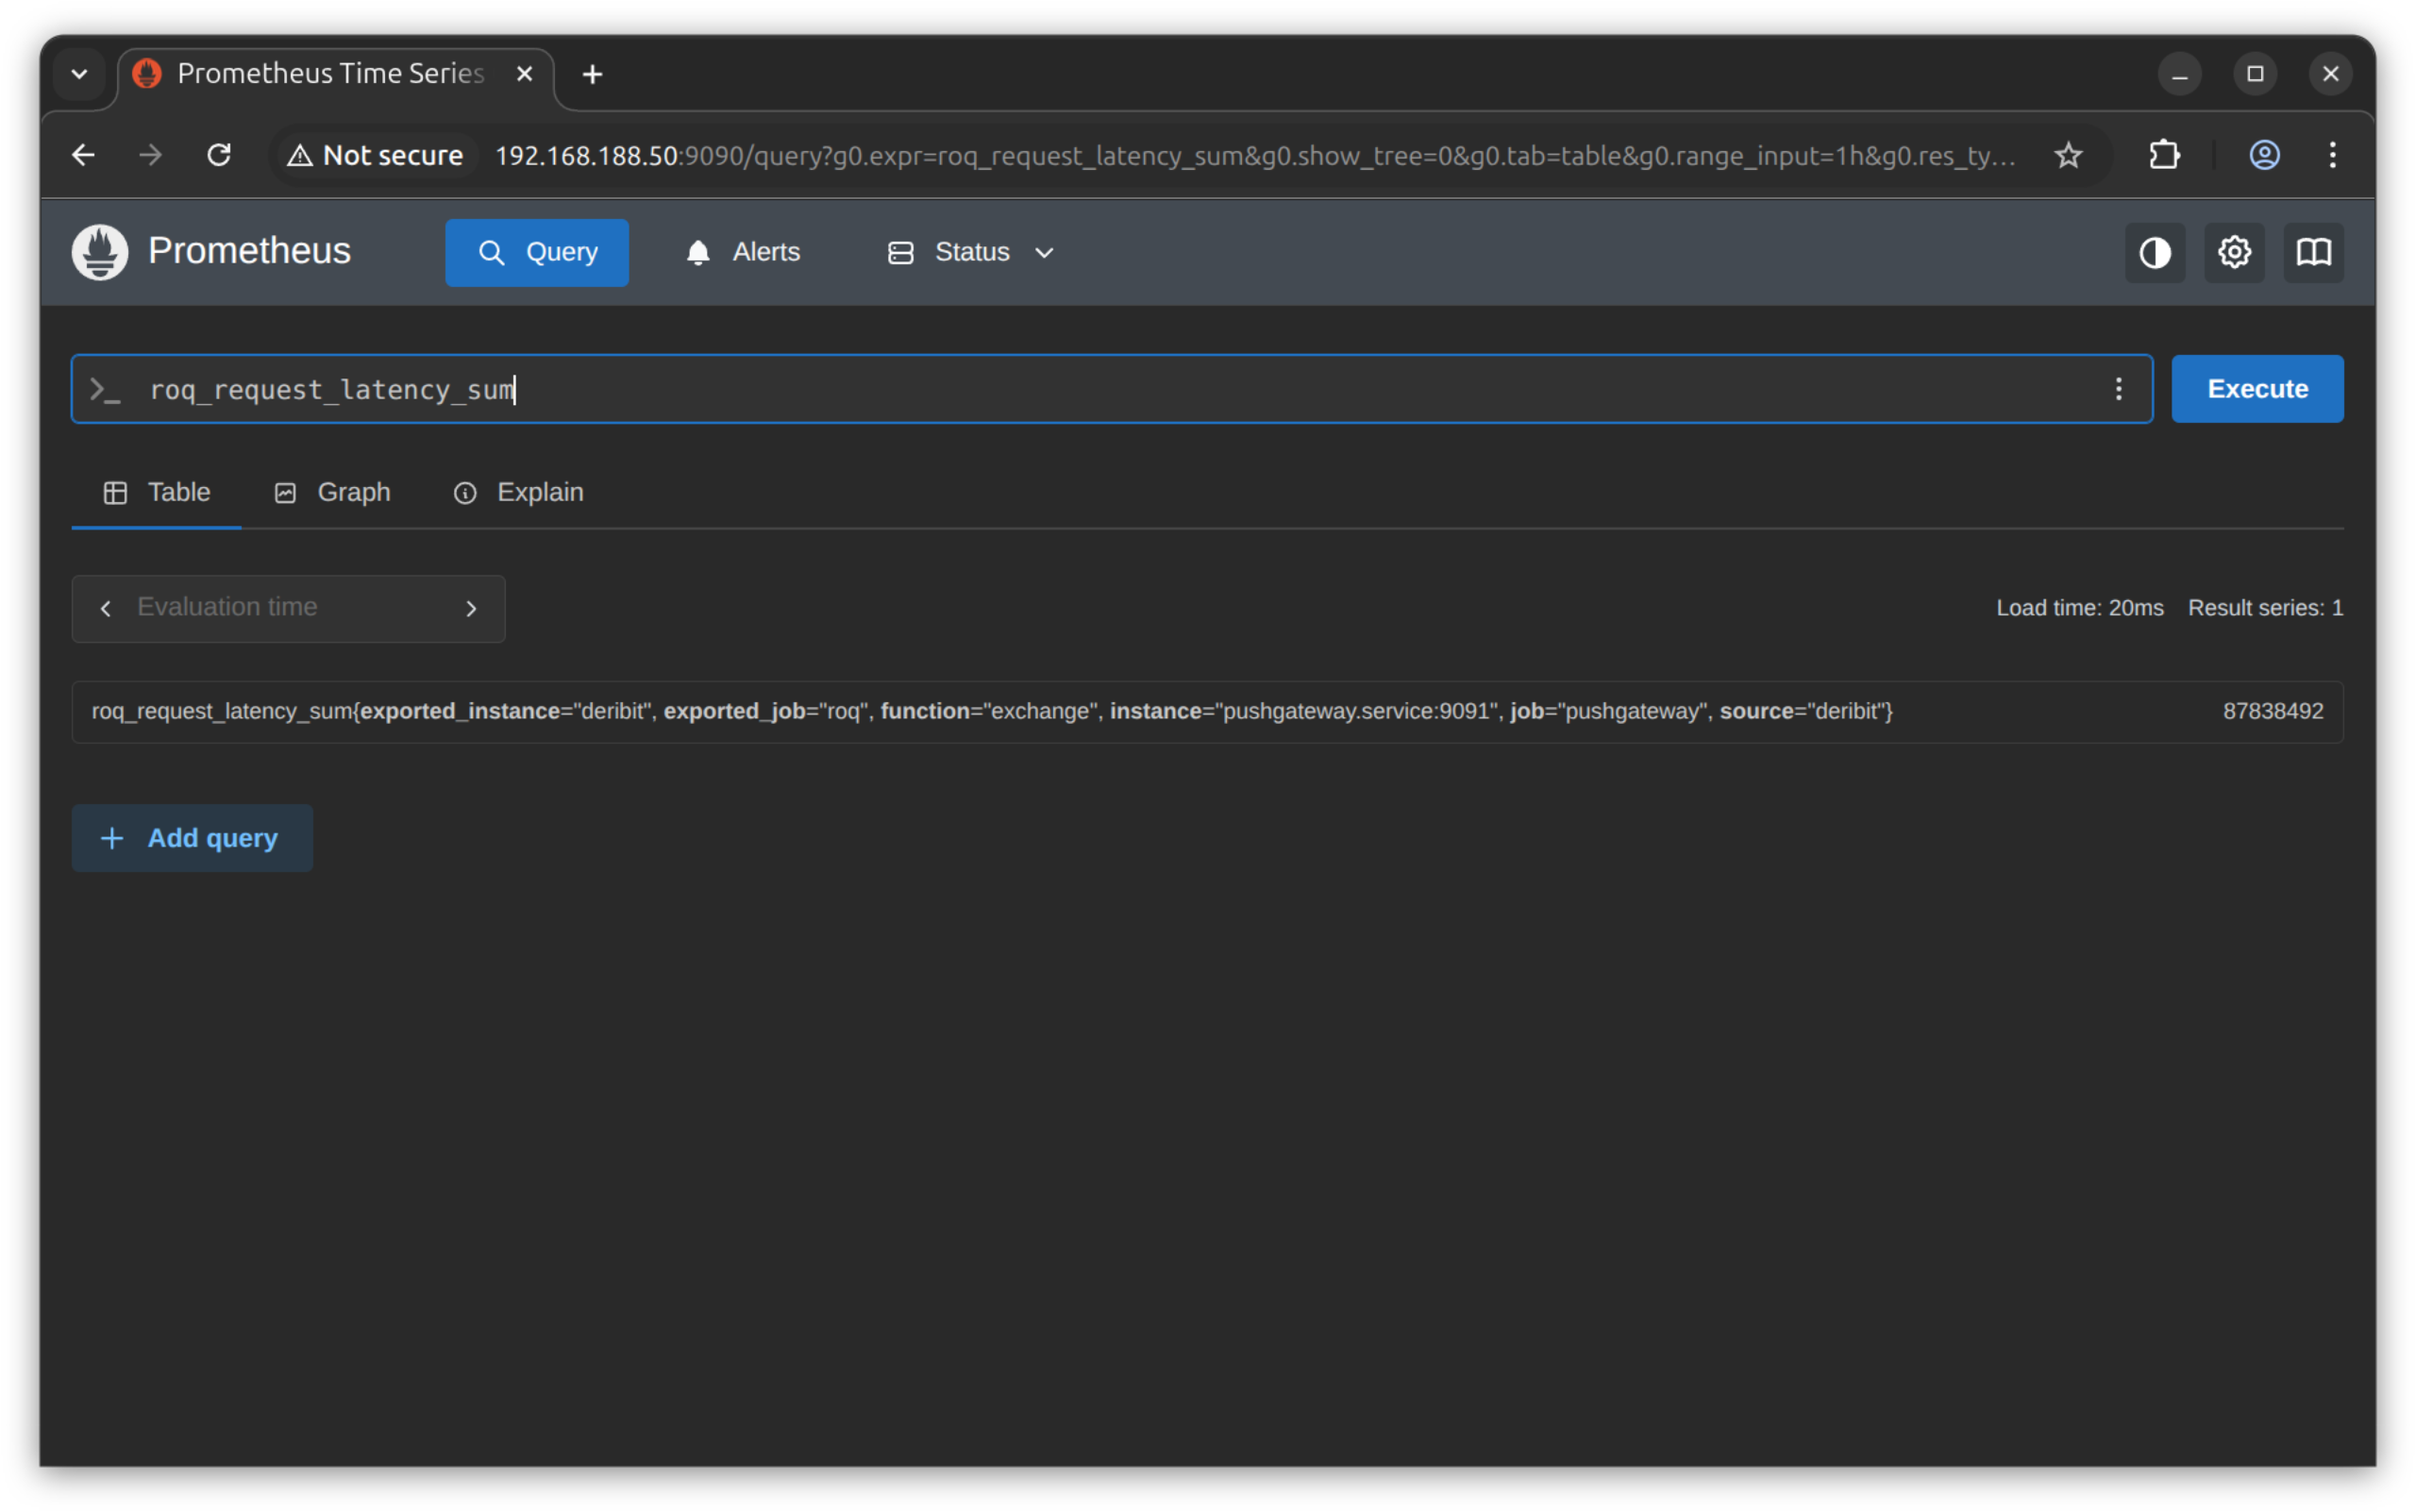Viewport: 2416px width, 1512px height.
Task: Click the Prometheus flame logo
Action: click(100, 252)
